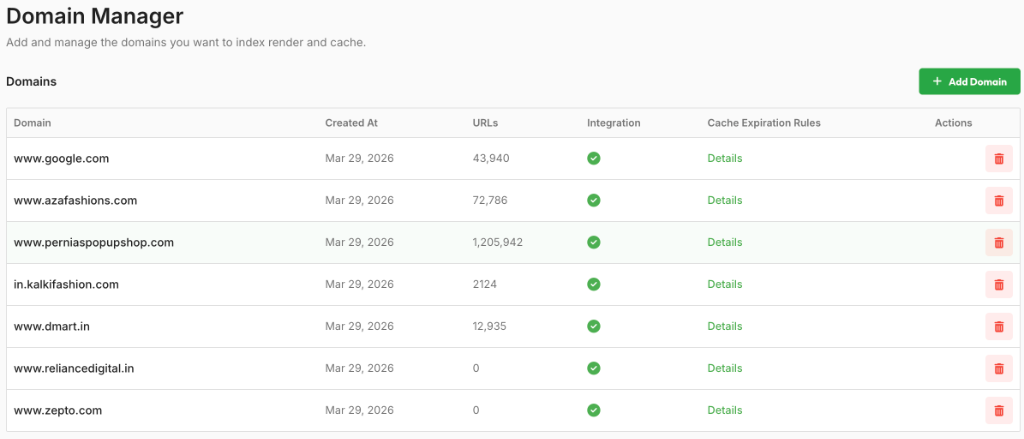Click created date of www.google.com
The height and width of the screenshot is (439, 1024).
[359, 158]
